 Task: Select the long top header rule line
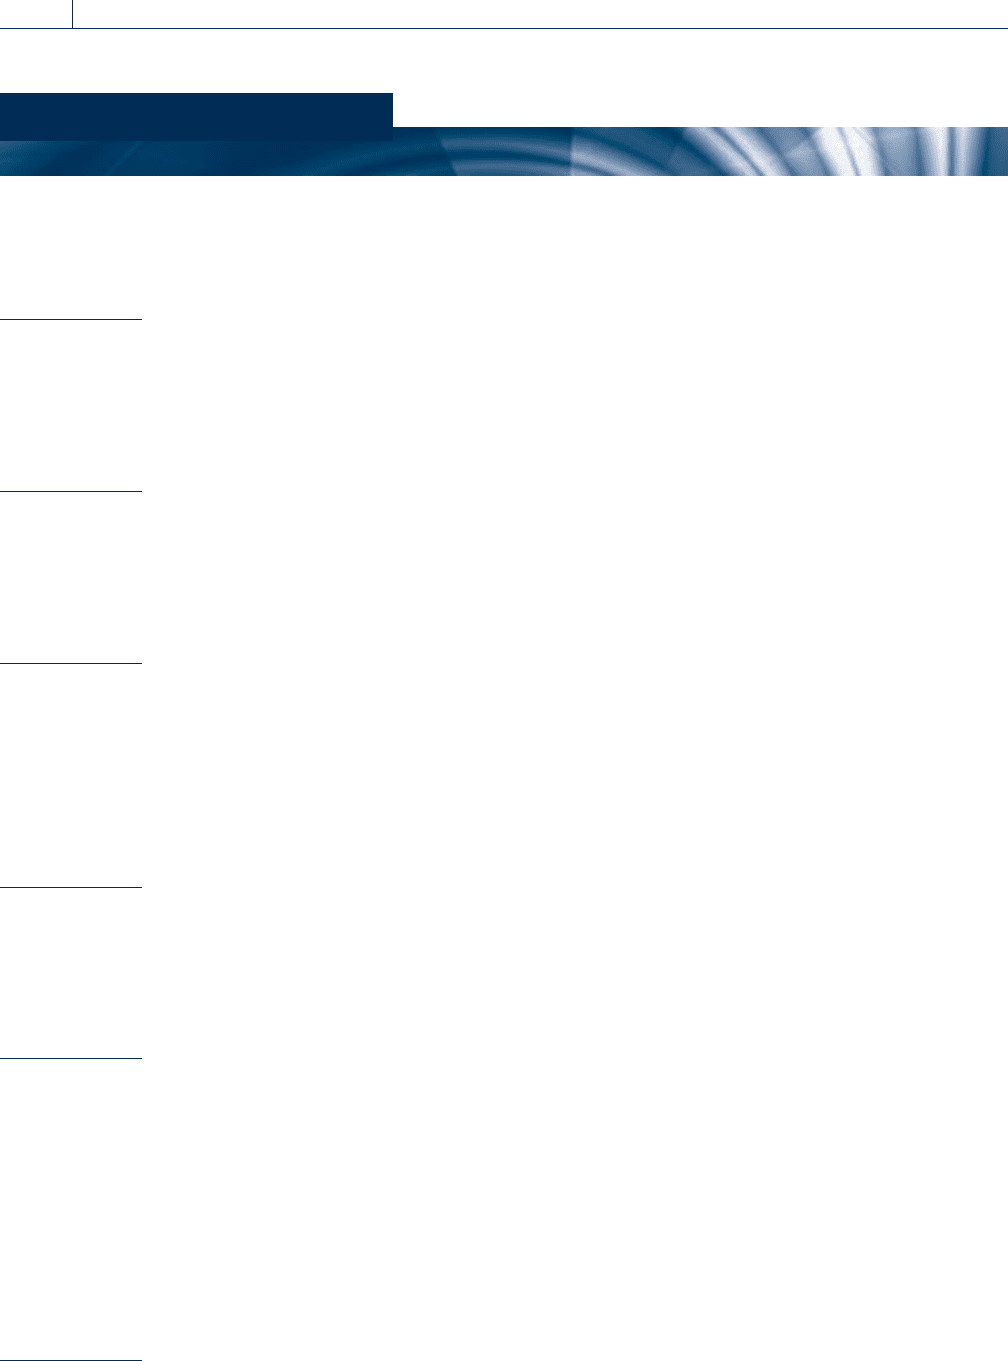[540, 28]
